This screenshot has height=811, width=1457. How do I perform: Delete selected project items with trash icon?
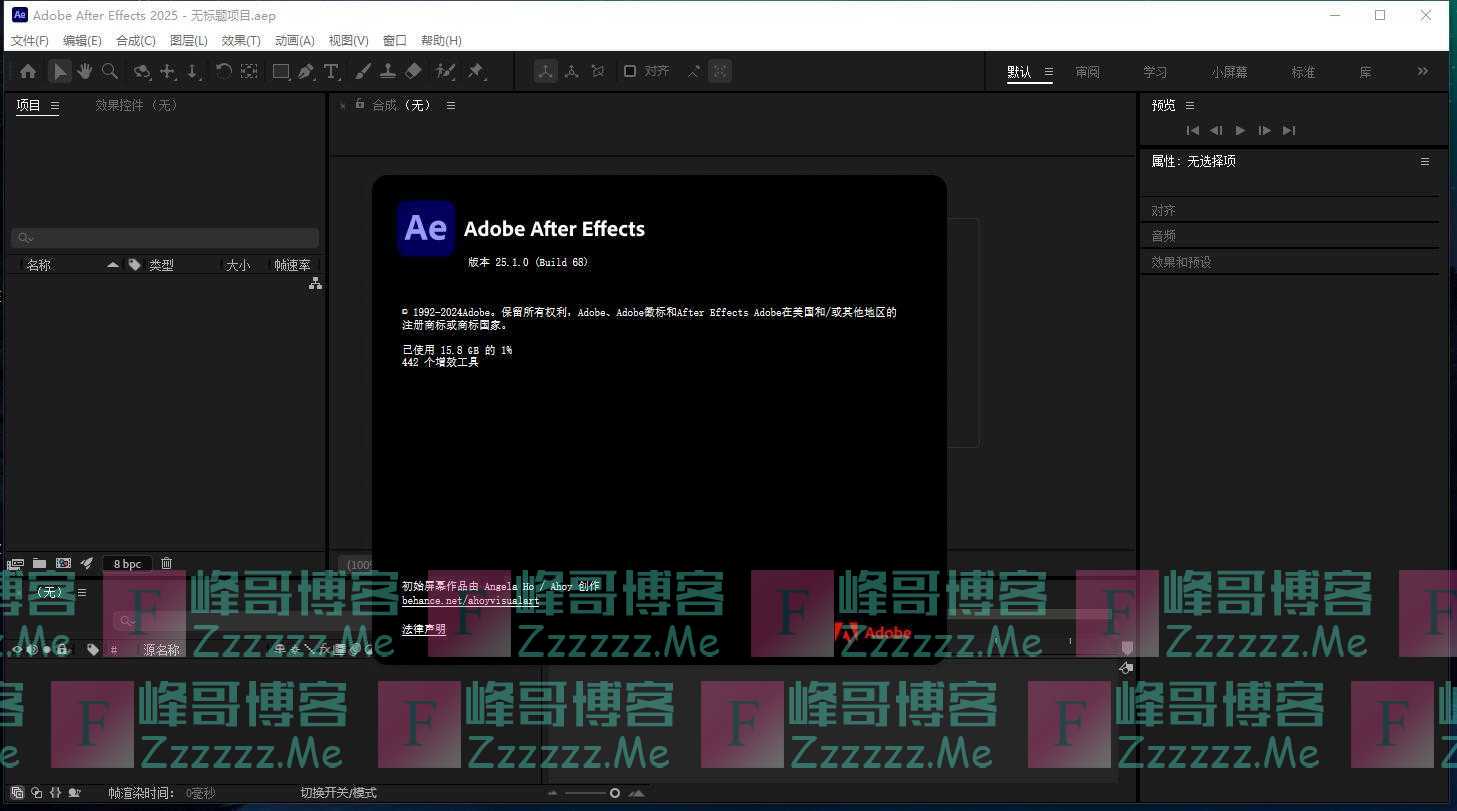pyautogui.click(x=166, y=563)
